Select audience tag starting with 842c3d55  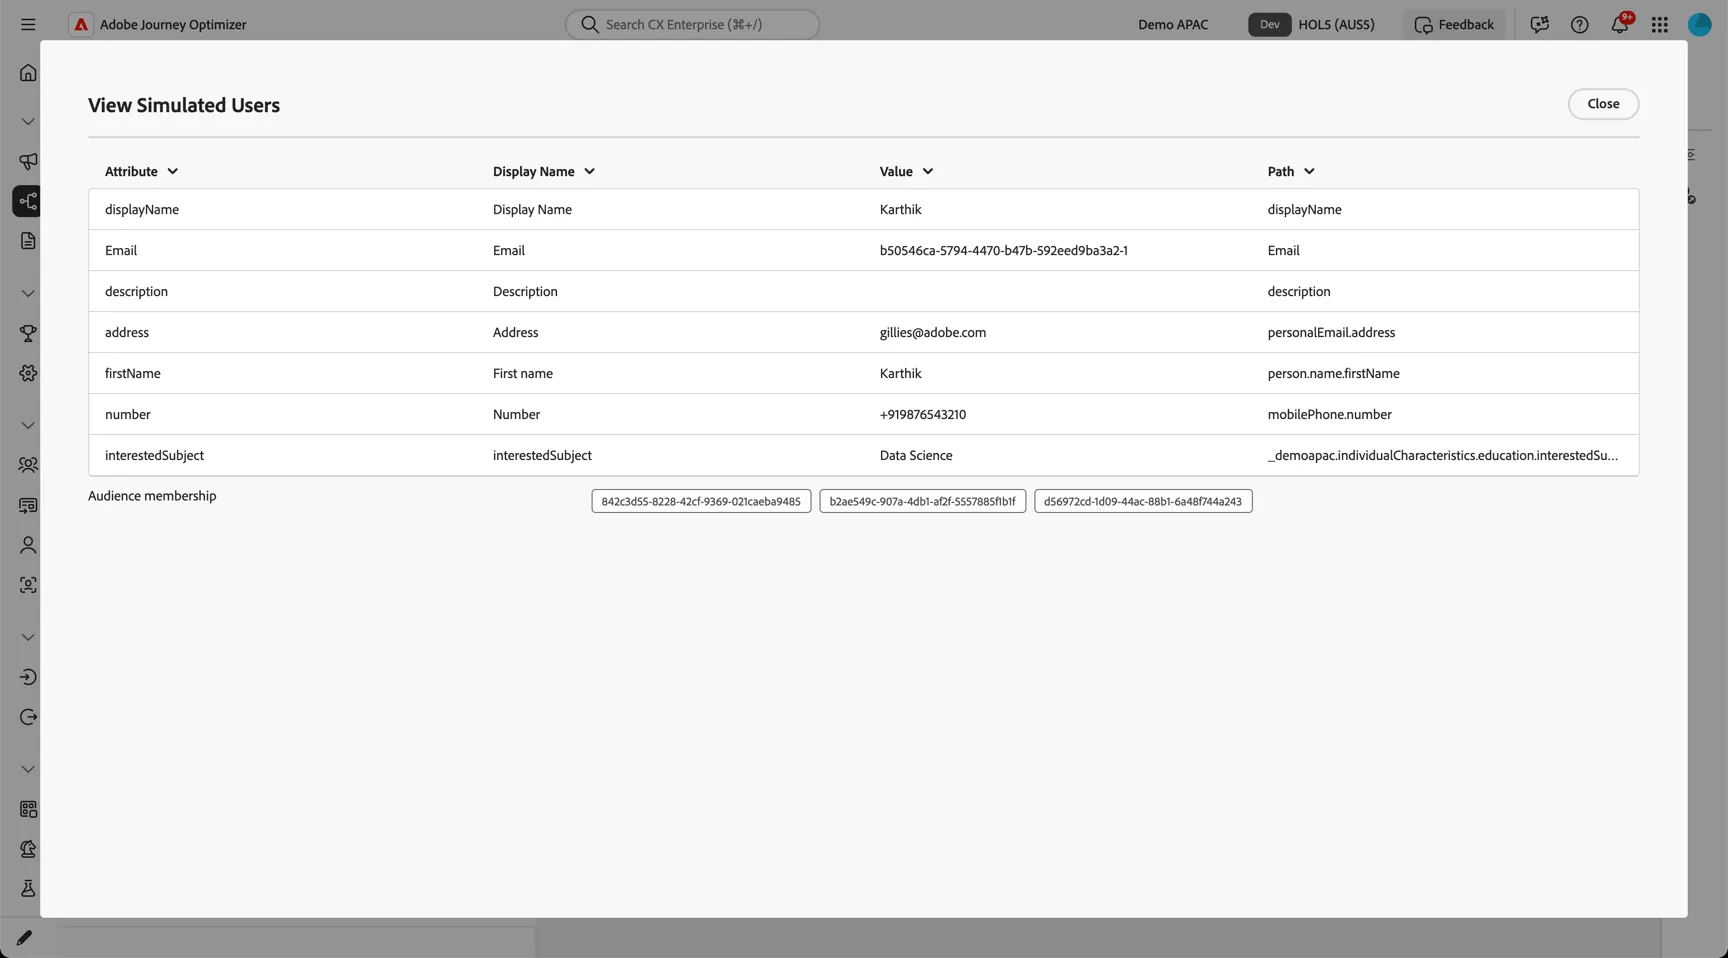(x=701, y=501)
